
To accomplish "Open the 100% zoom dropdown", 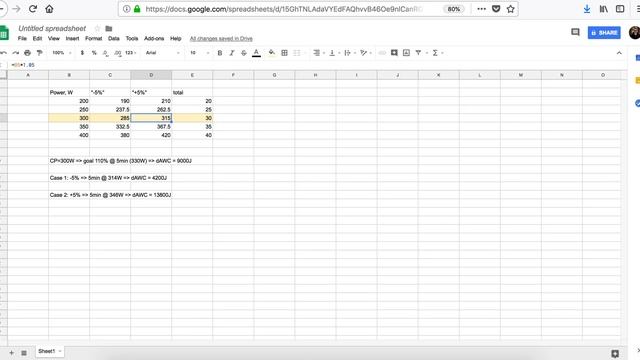I will click(62, 53).
